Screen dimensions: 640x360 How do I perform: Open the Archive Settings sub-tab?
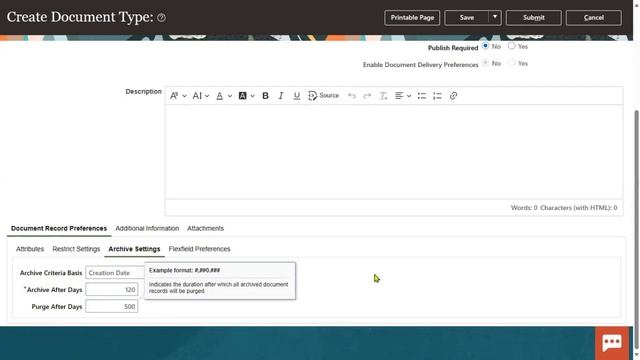(134, 249)
